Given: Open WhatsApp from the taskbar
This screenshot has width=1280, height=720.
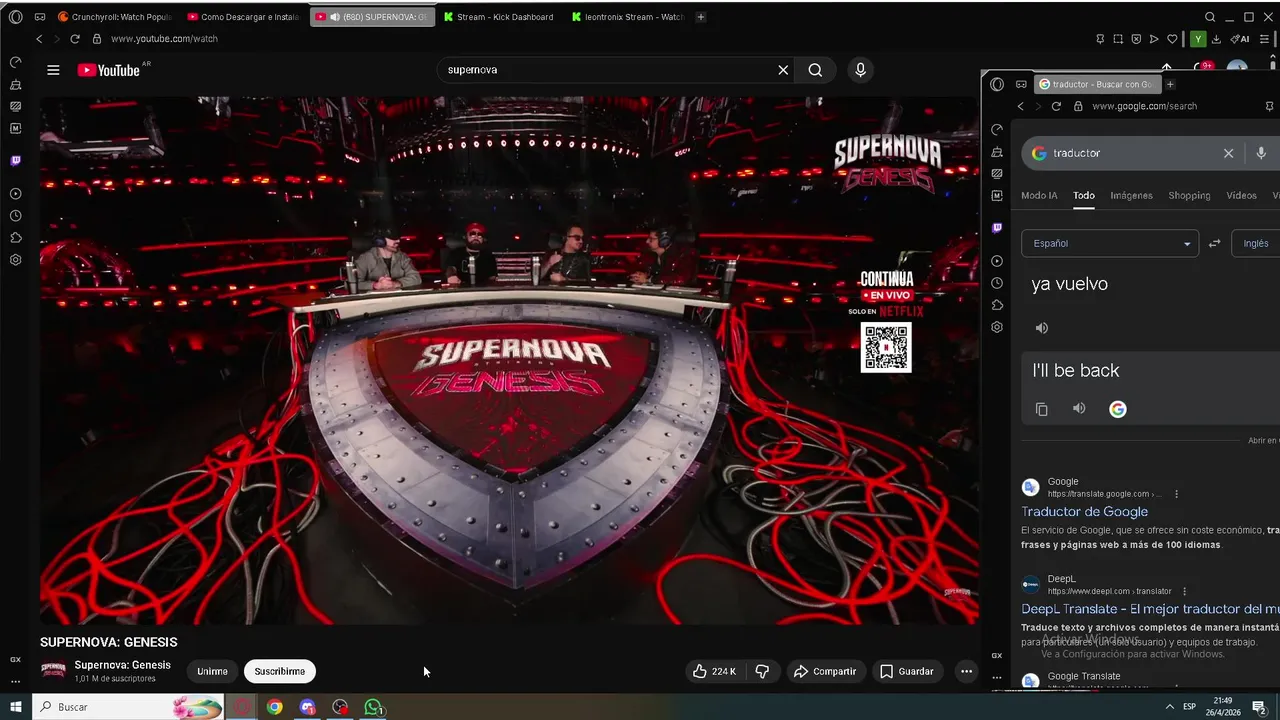Looking at the screenshot, I should 373,707.
